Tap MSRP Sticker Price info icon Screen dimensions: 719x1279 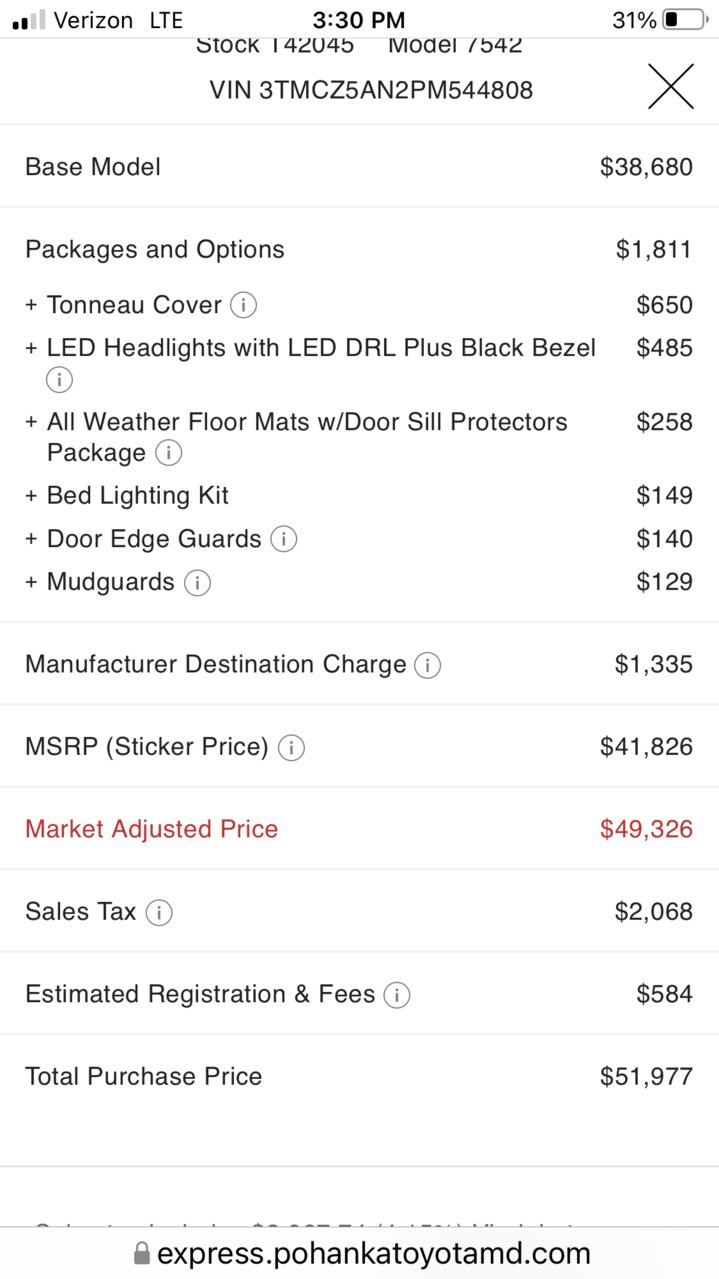291,747
